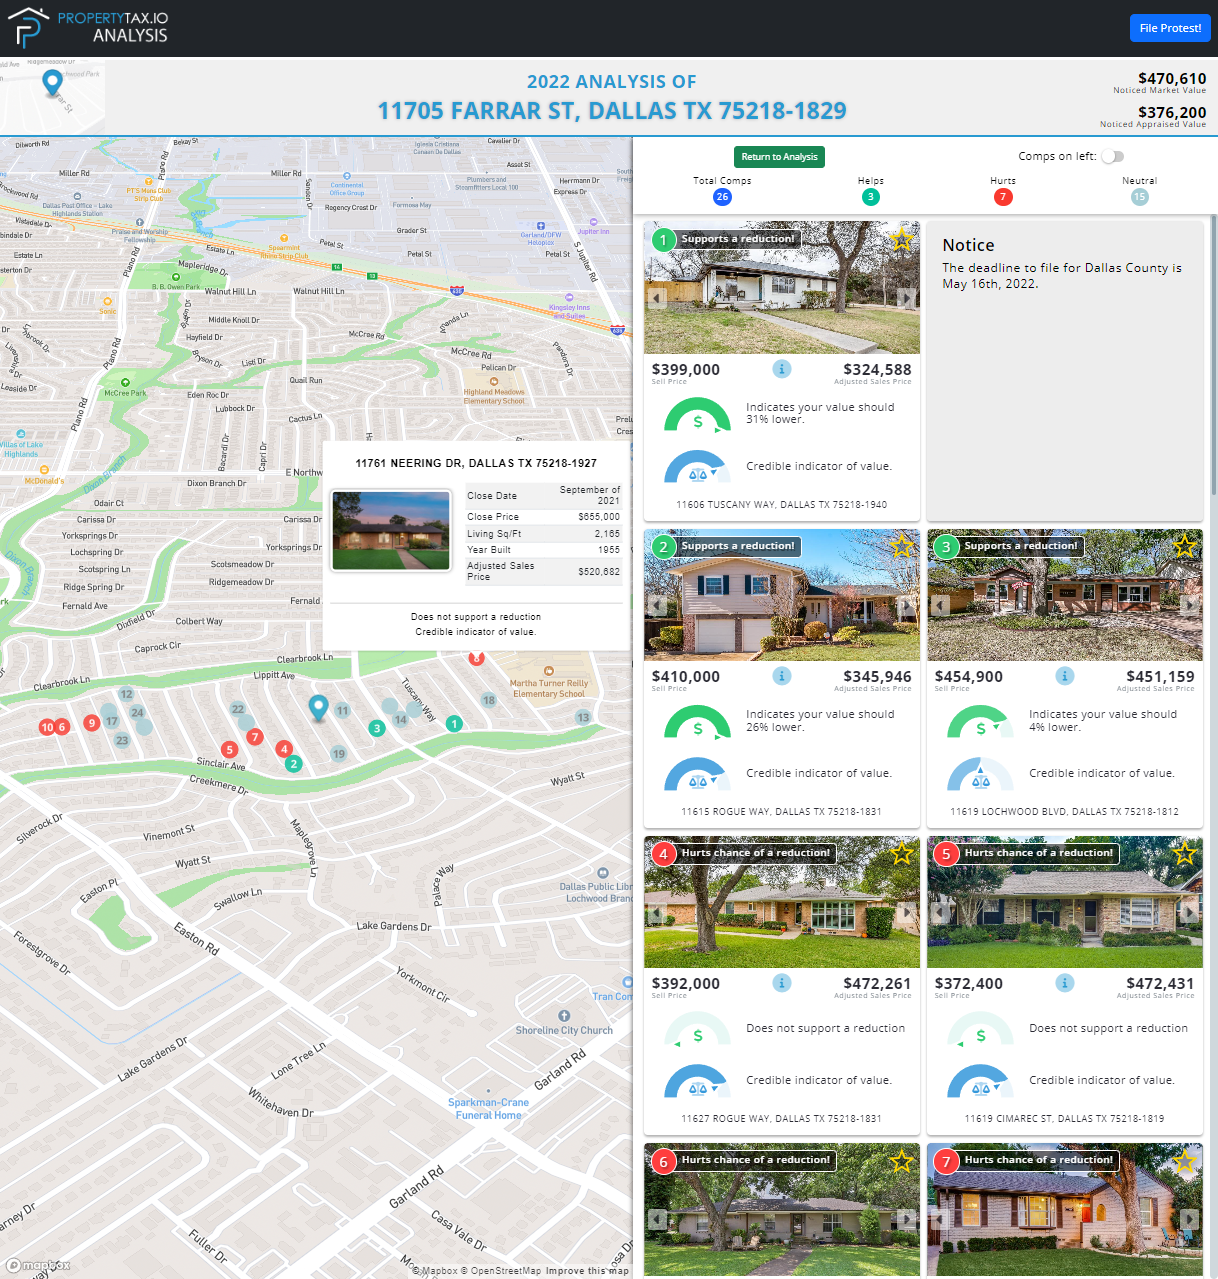The width and height of the screenshot is (1218, 1279).
Task: Open info icon for 11627 Rogue Way
Action: tap(782, 983)
